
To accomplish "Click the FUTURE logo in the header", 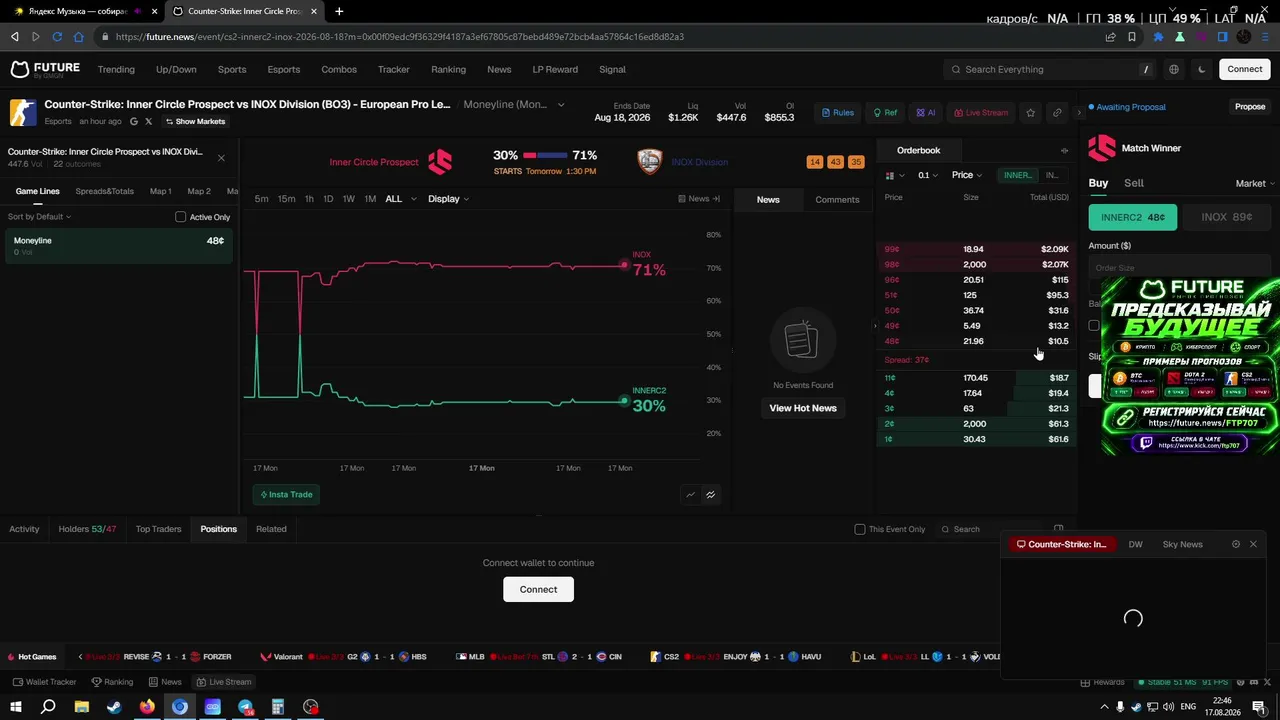I will (x=45, y=69).
